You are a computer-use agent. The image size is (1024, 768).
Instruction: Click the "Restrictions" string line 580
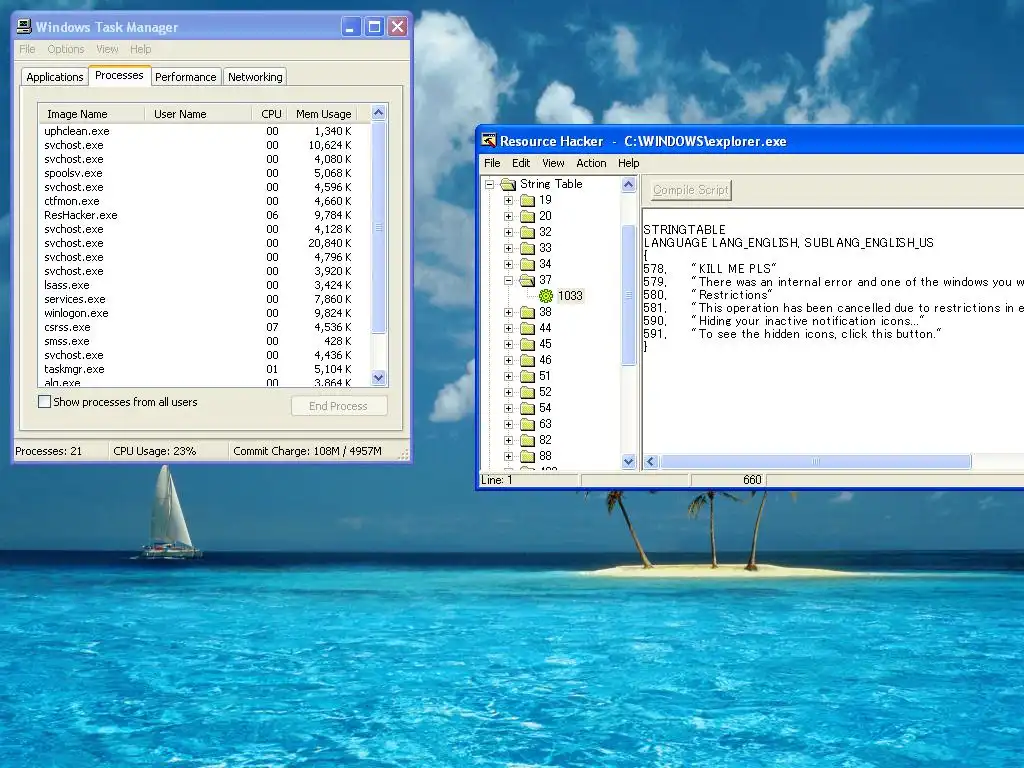click(x=708, y=295)
